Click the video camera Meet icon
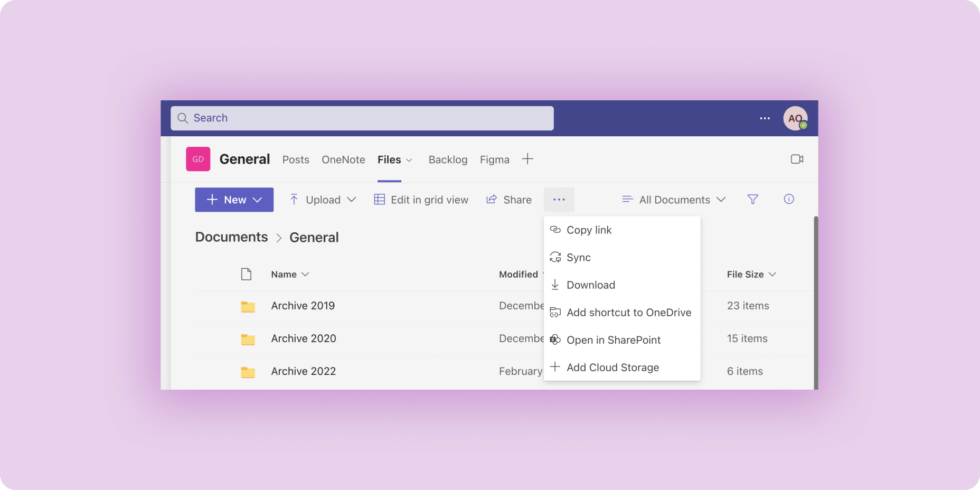Screen dimensions: 980x490 pos(797,159)
